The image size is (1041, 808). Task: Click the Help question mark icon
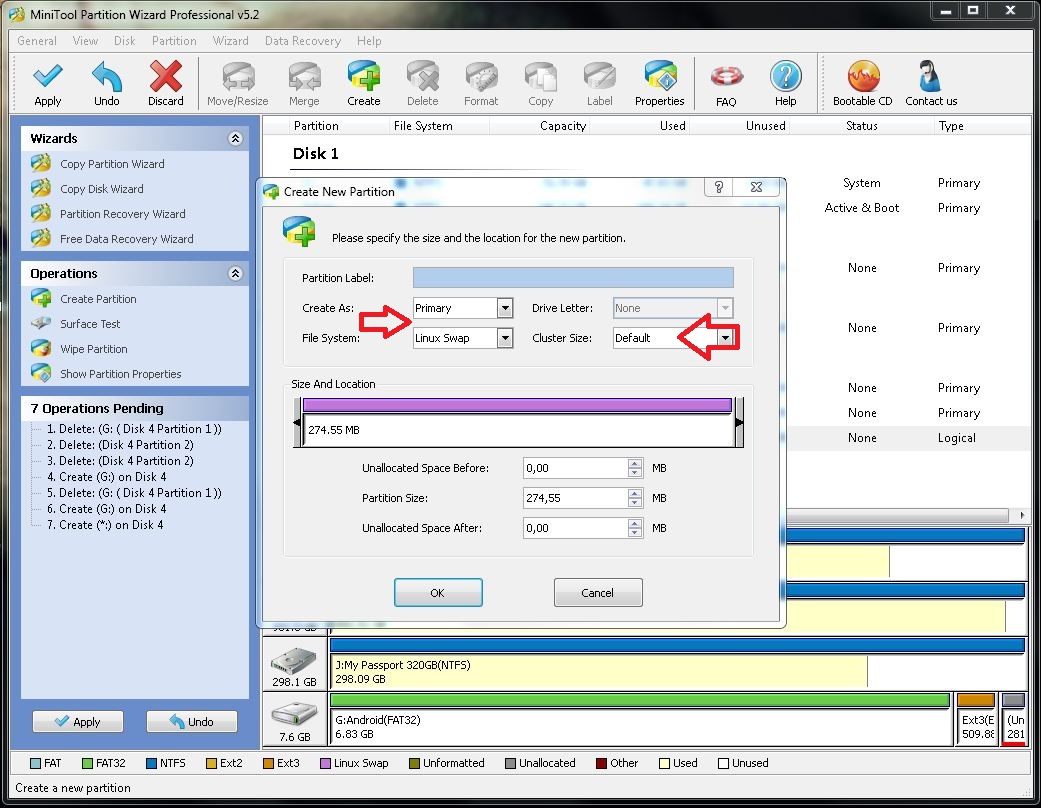click(x=785, y=76)
